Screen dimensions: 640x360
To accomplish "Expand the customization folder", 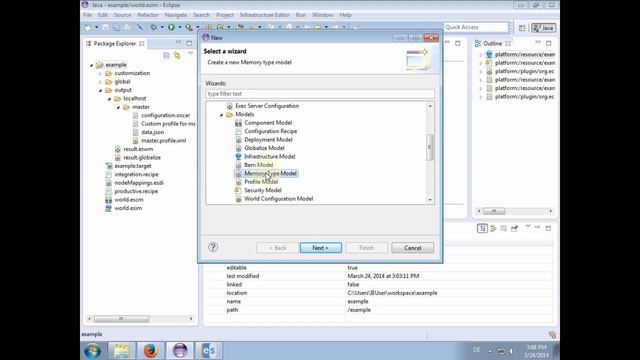I will [100, 73].
